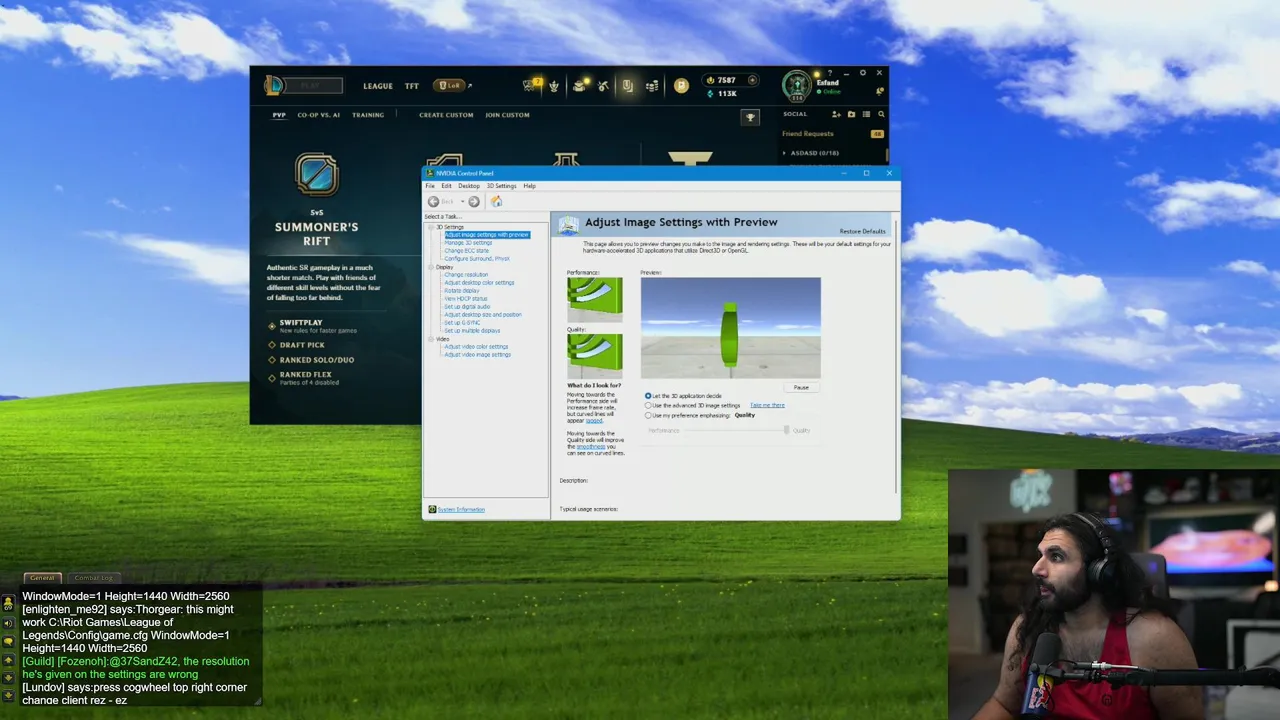Image resolution: width=1280 pixels, height=720 pixels.
Task: Click the Pause button under preview
Action: pos(801,387)
